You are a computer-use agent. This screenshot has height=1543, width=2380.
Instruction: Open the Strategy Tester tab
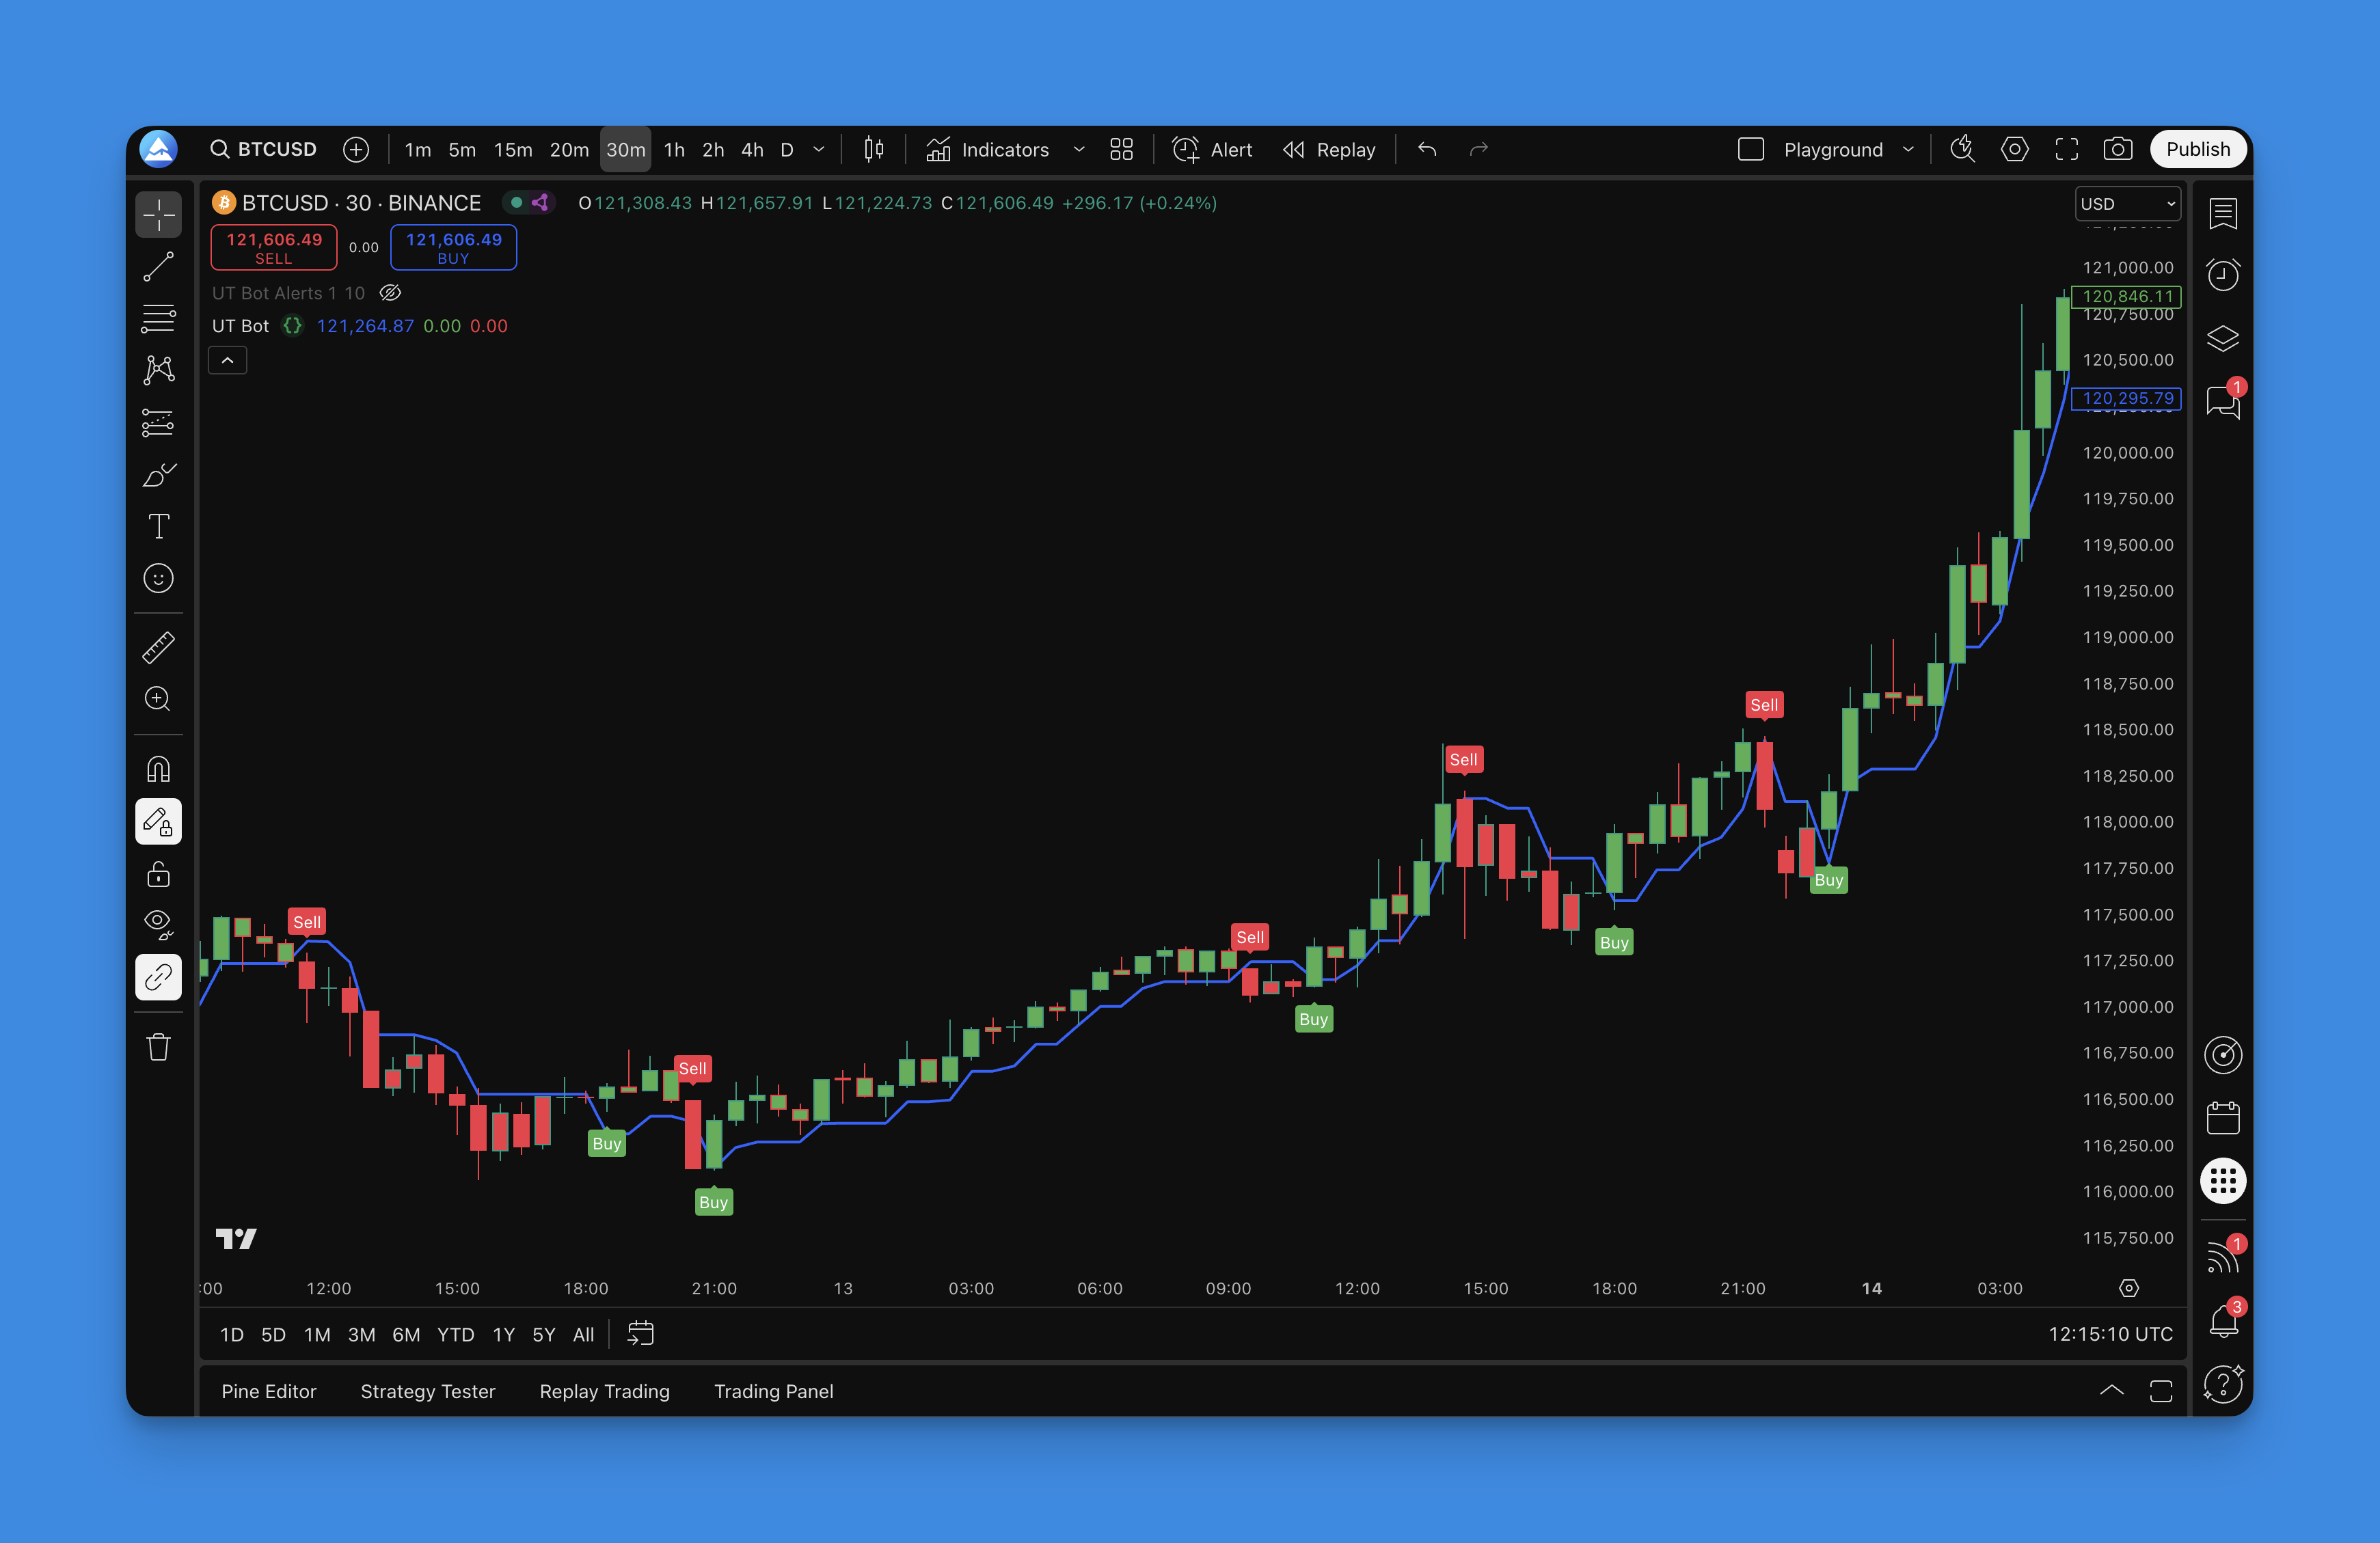click(x=428, y=1391)
